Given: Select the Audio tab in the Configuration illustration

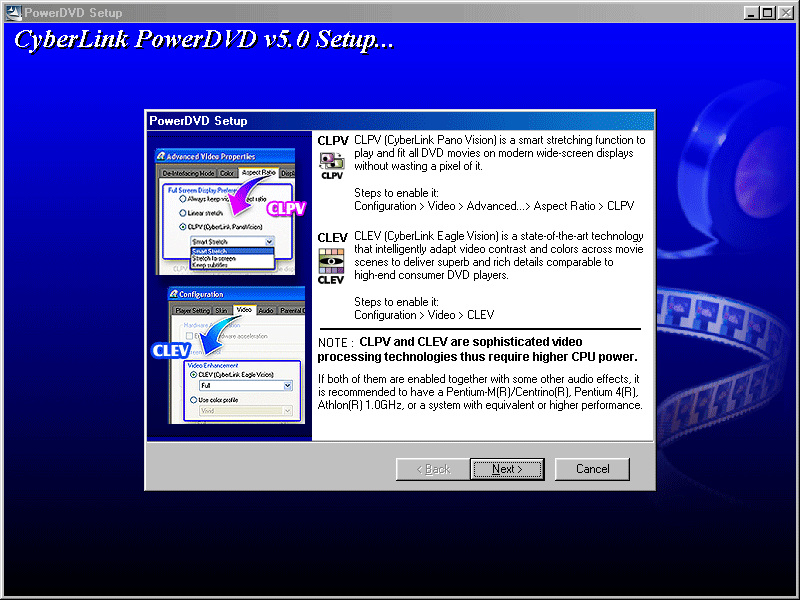Looking at the screenshot, I should click(x=266, y=310).
